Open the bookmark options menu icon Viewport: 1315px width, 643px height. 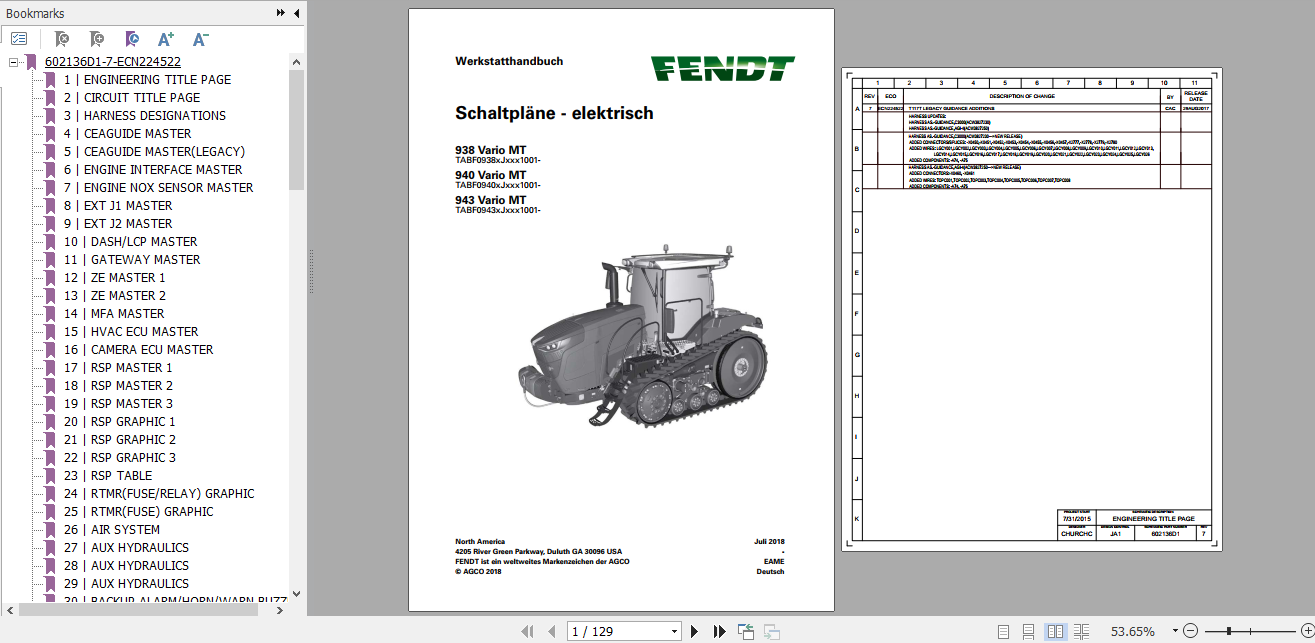coord(19,39)
